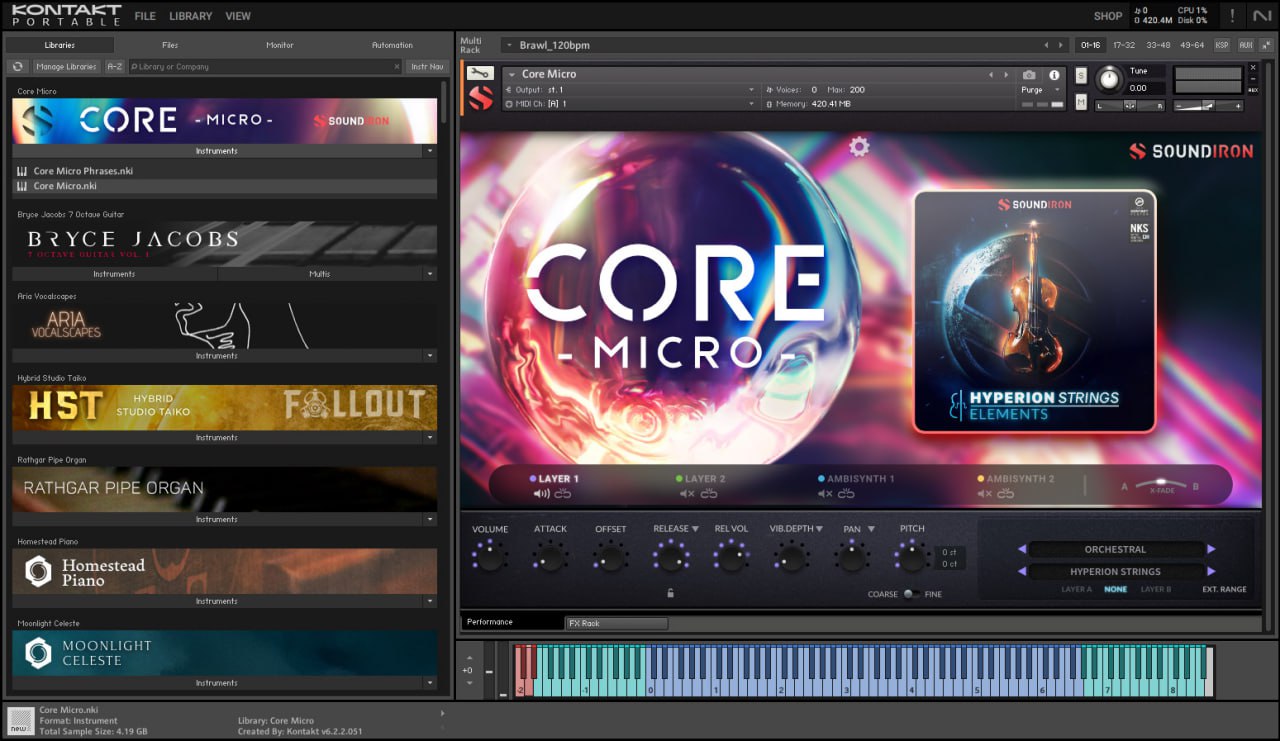1280x741 pixels.
Task: Open the VIEW menu
Action: pyautogui.click(x=238, y=16)
